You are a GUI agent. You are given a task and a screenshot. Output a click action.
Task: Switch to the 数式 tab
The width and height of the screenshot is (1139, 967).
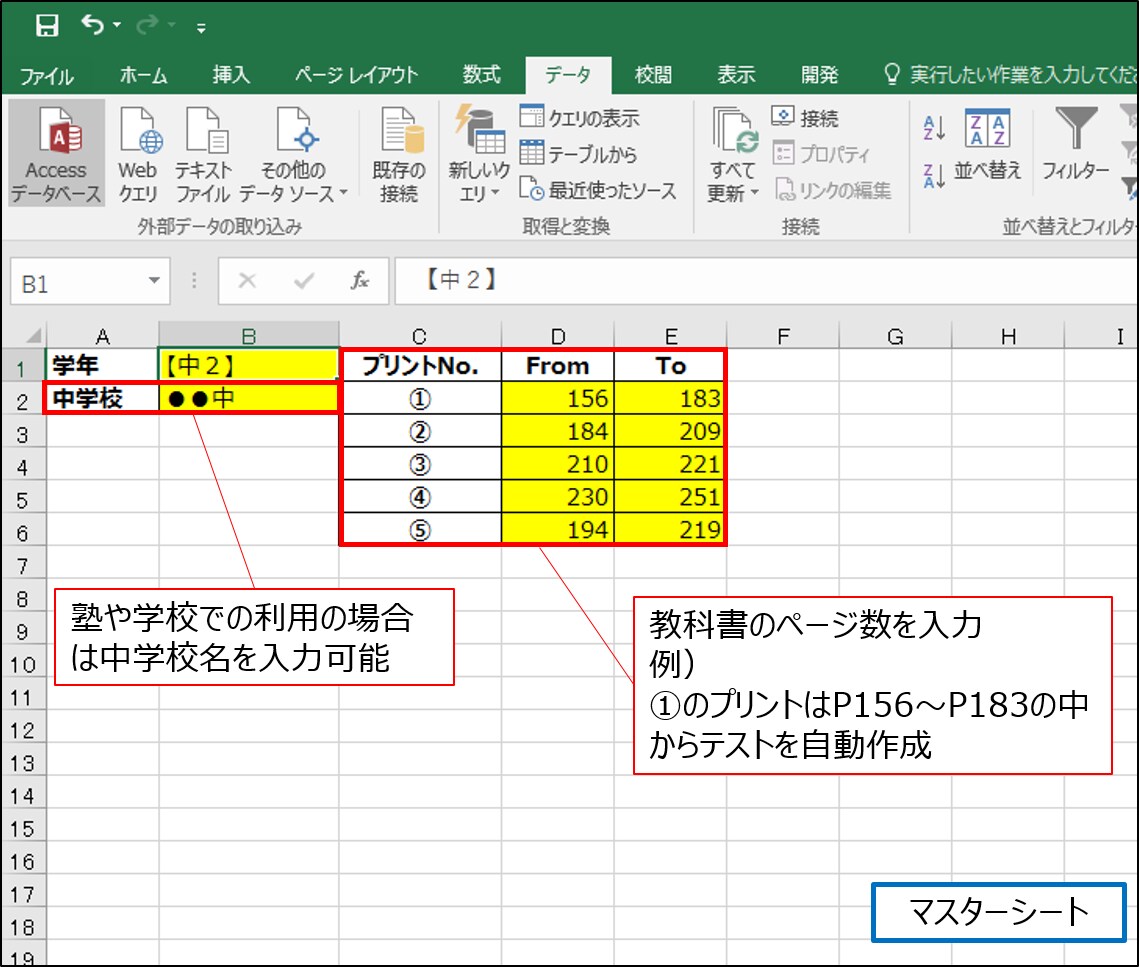coord(482,75)
